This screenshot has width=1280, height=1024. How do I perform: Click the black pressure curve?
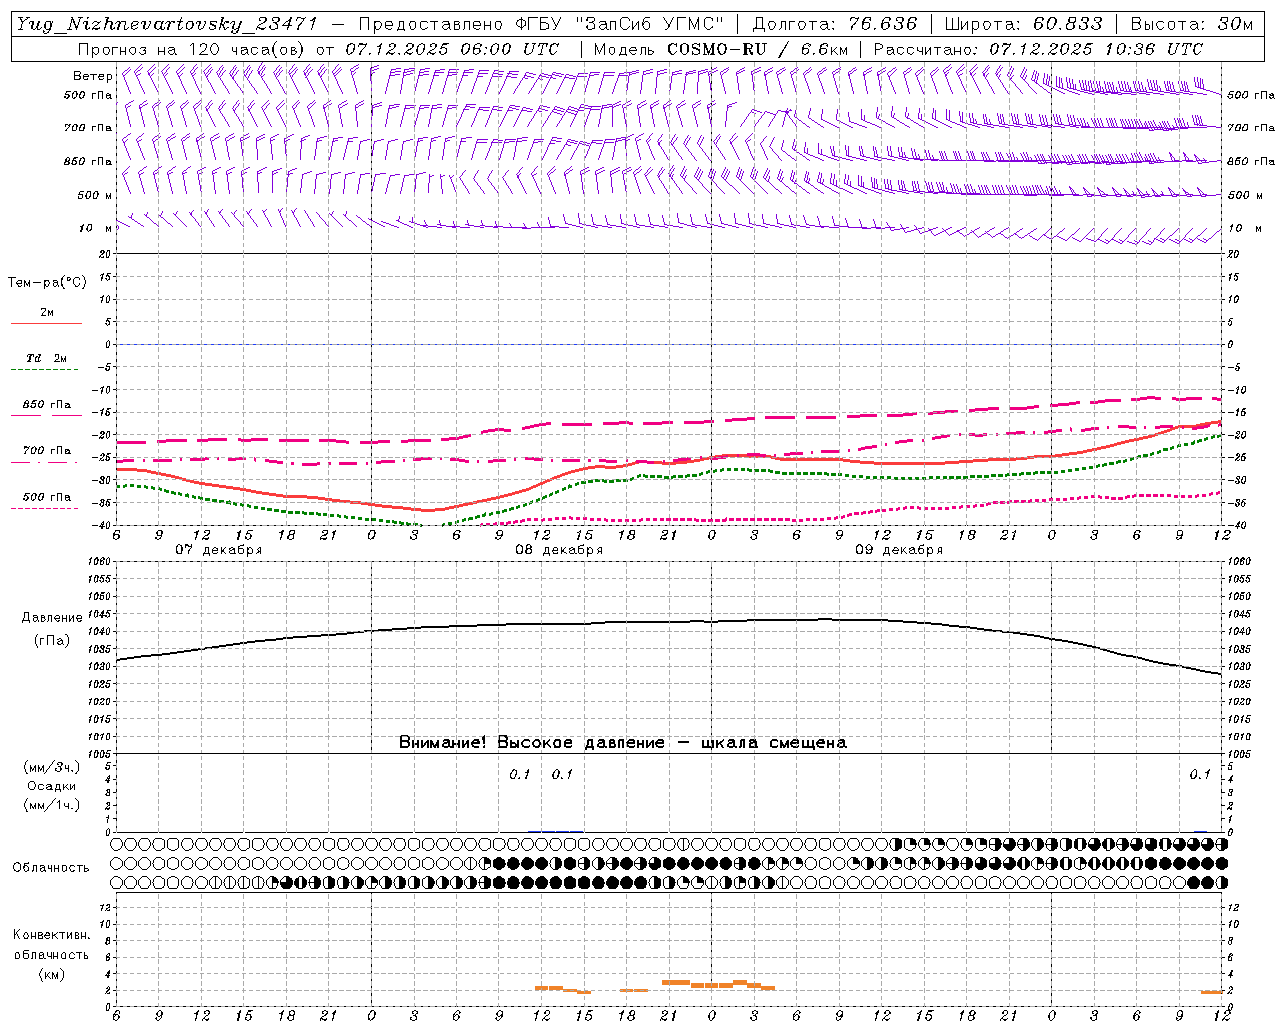point(670,621)
